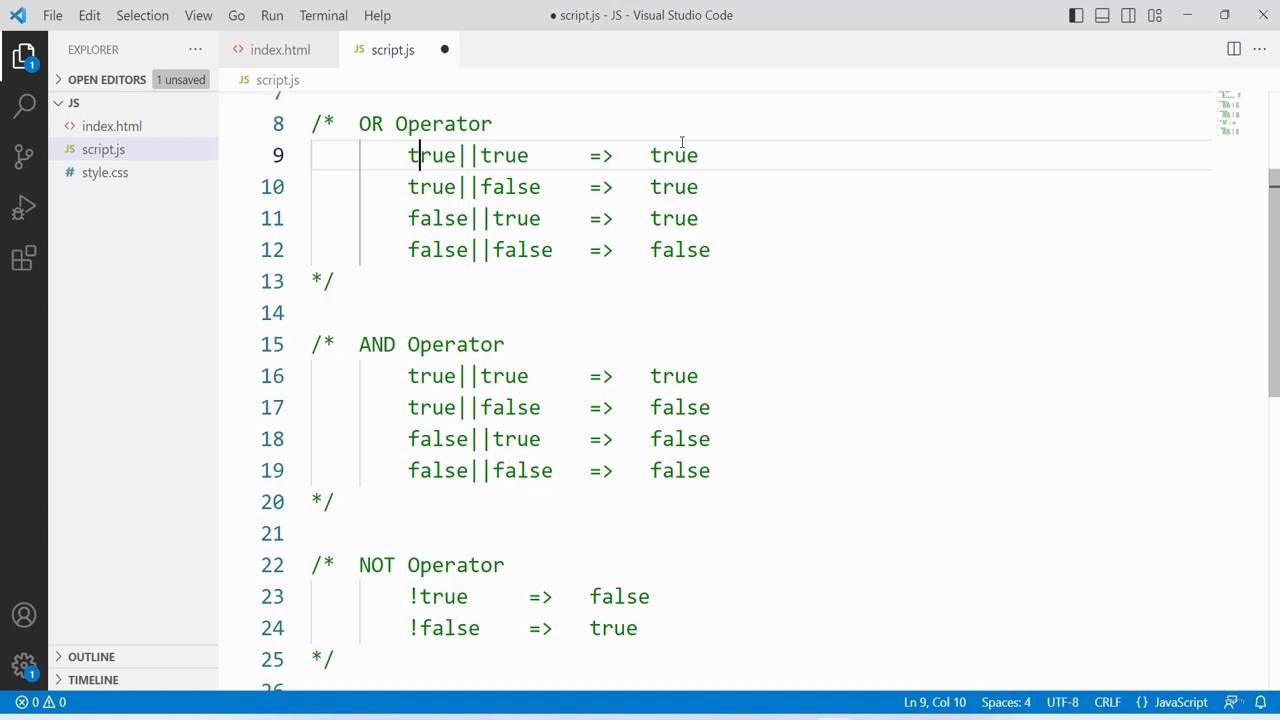Open the Help menu
This screenshot has width=1280, height=720.
[x=377, y=15]
